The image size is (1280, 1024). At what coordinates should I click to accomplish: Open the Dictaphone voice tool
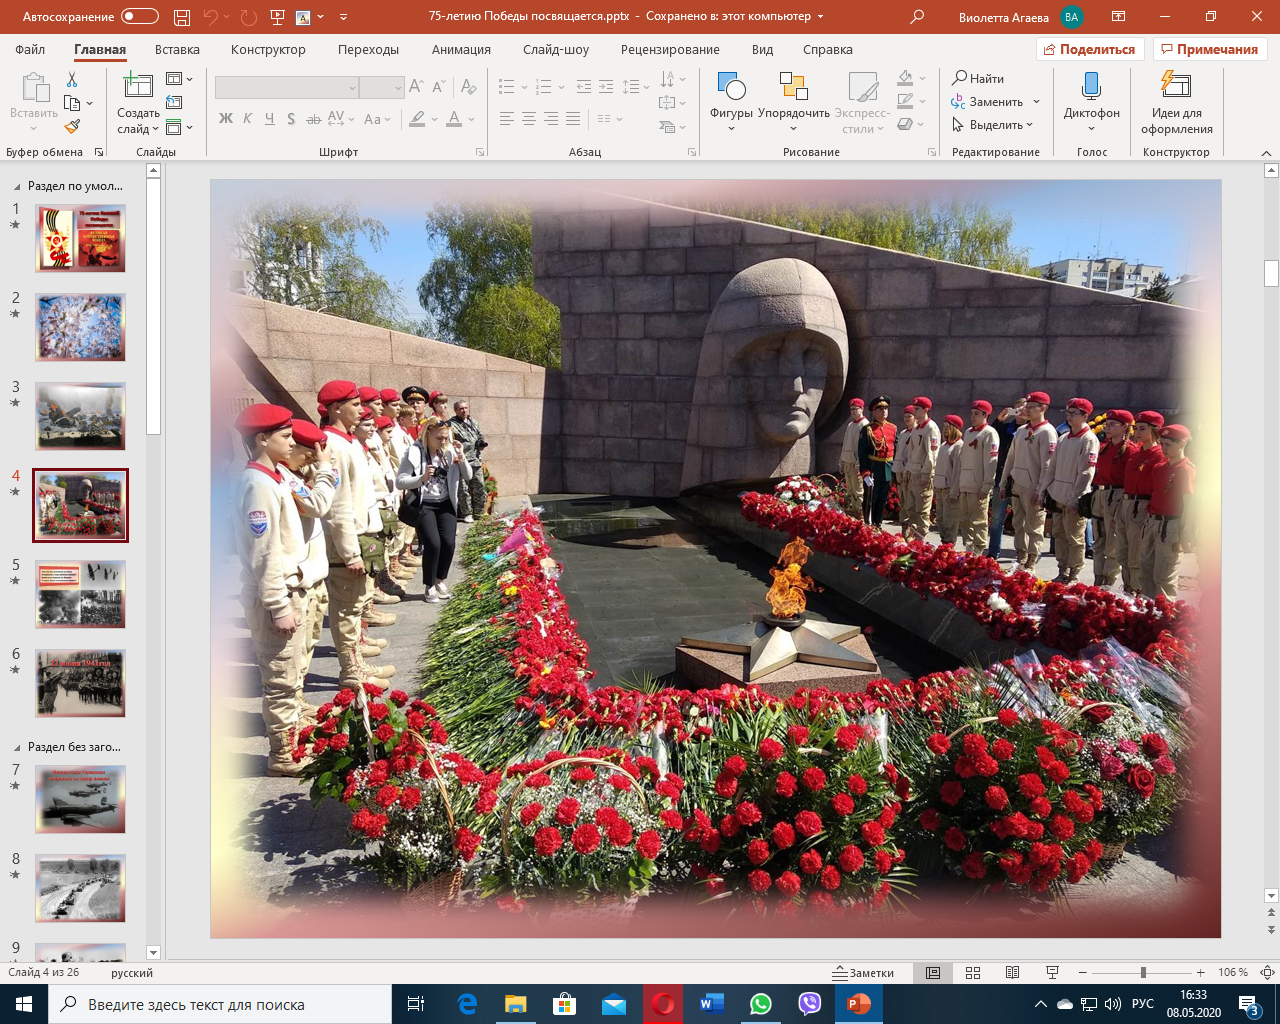pyautogui.click(x=1091, y=98)
